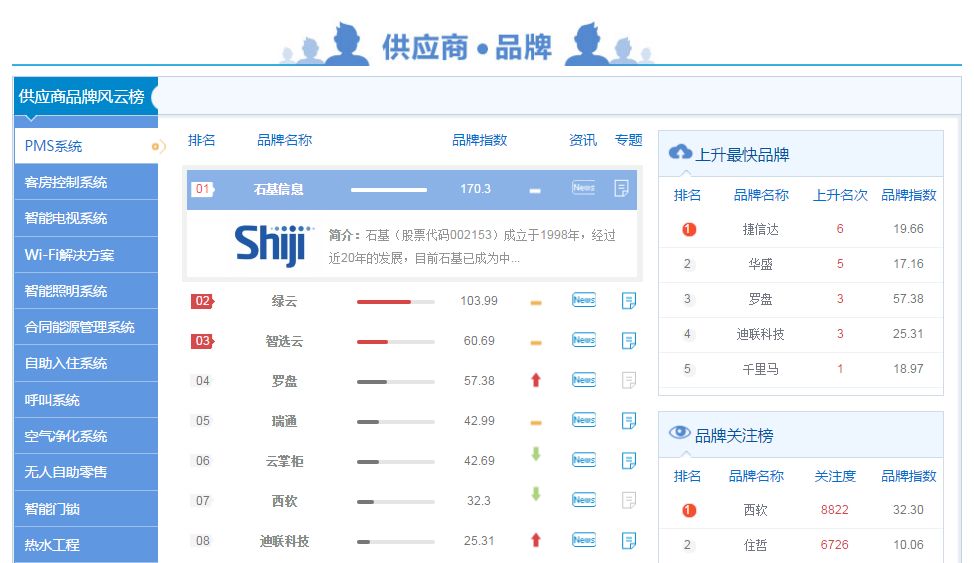Select 热水工程 category

tap(86, 545)
